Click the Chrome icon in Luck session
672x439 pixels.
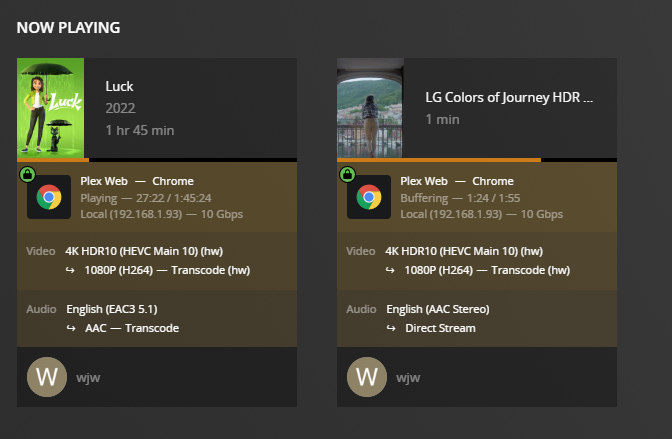pyautogui.click(x=49, y=197)
